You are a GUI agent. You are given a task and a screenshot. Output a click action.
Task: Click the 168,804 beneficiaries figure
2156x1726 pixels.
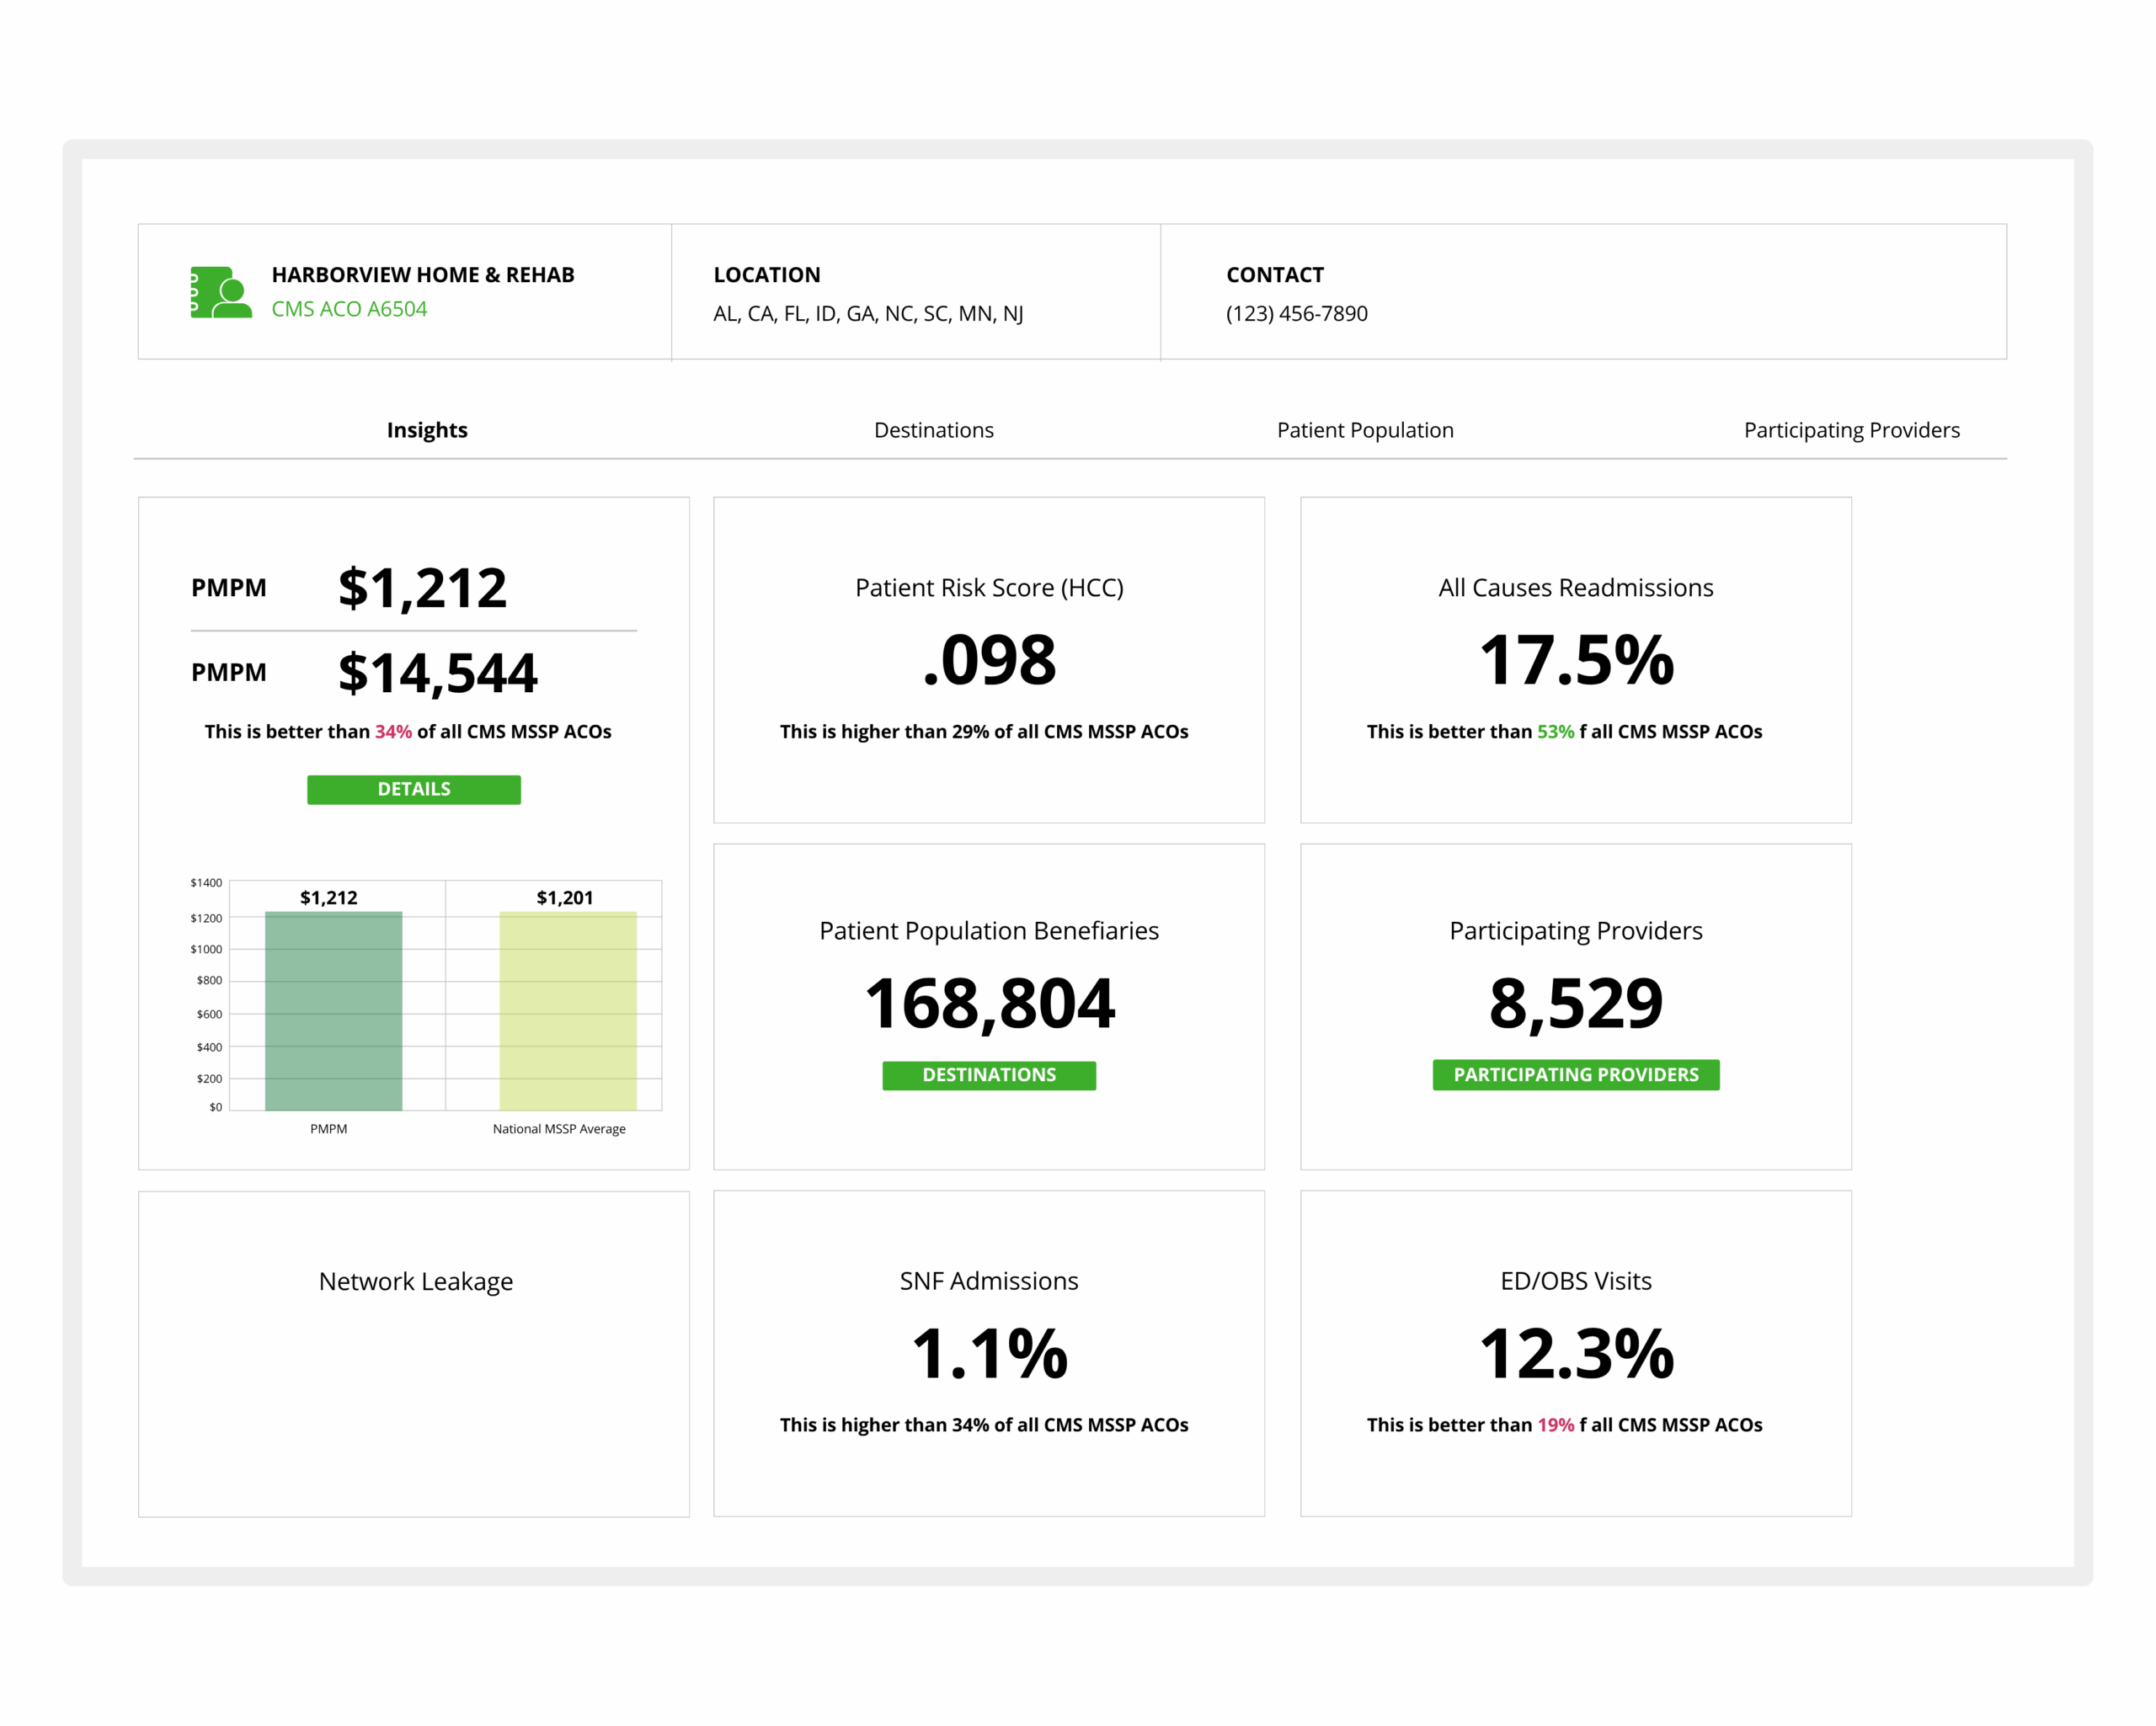[988, 1003]
